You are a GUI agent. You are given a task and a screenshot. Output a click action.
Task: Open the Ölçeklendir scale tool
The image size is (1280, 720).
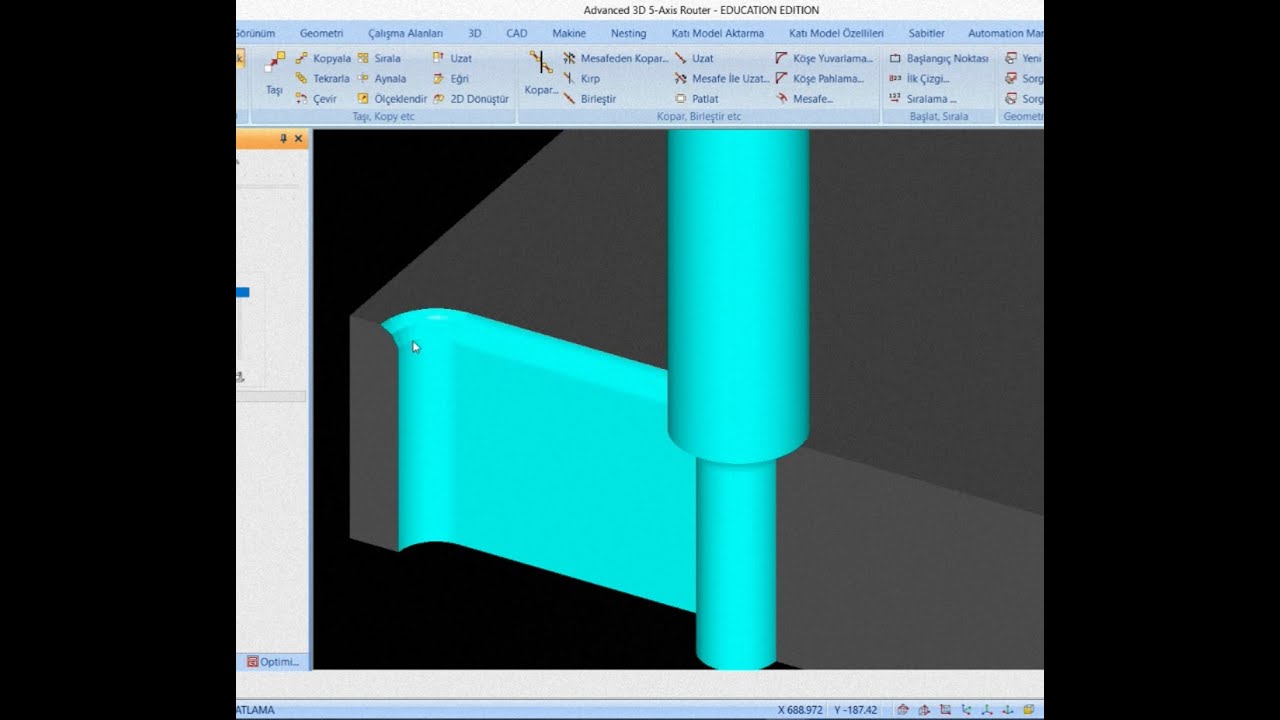(392, 99)
